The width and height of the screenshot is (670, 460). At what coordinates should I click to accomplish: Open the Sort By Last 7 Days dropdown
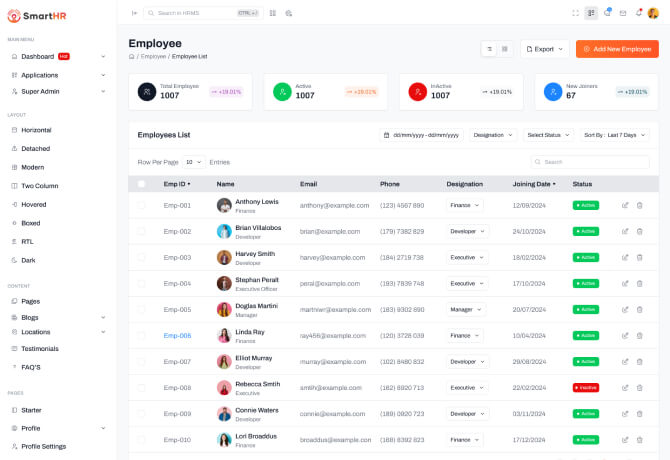pyautogui.click(x=614, y=135)
